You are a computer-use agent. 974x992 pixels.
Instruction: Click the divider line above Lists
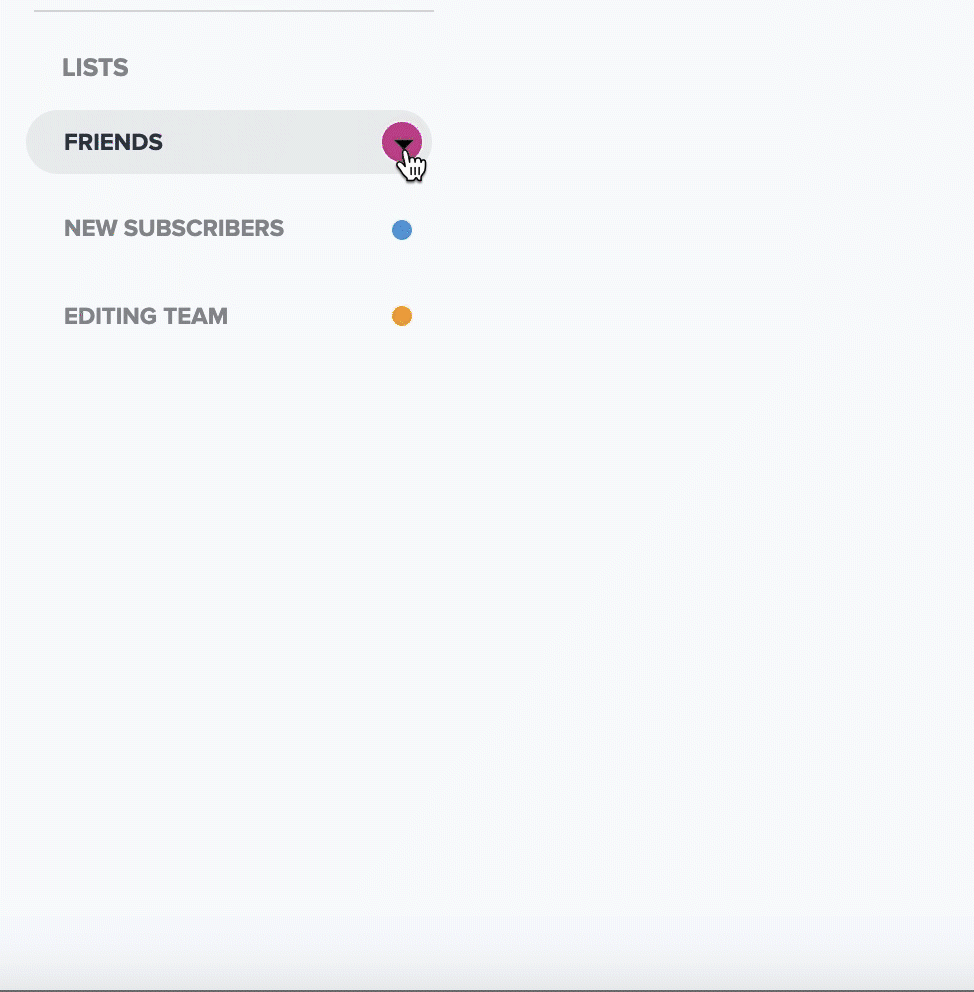[x=233, y=11]
